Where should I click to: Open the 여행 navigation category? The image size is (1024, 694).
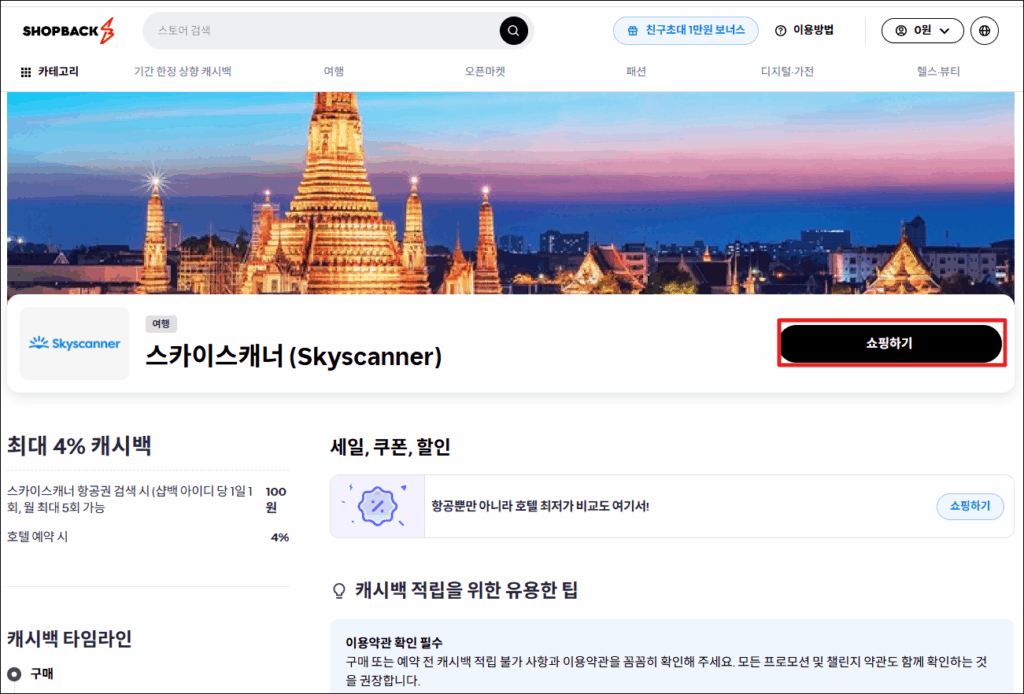point(334,72)
